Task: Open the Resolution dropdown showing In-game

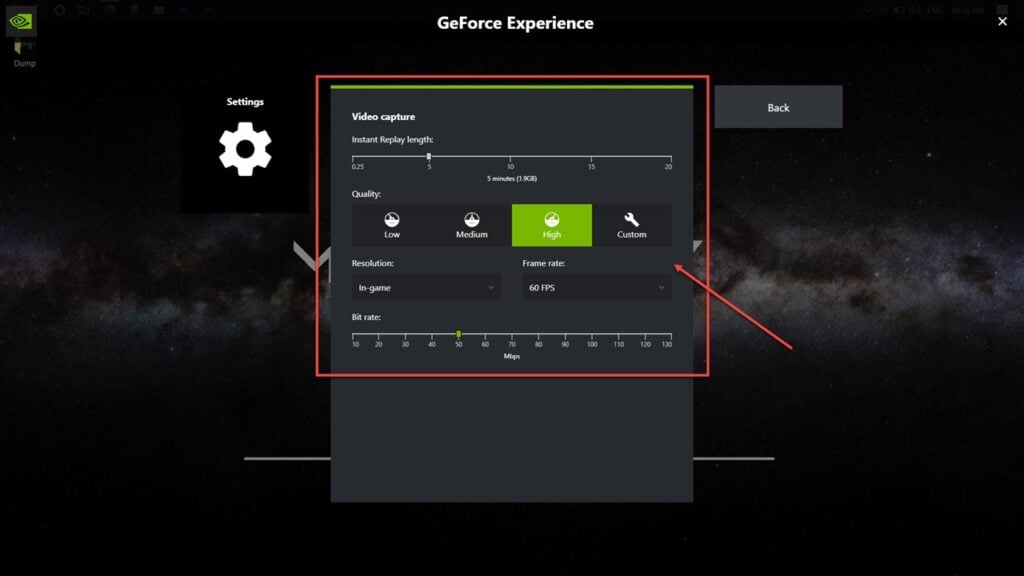Action: coord(426,287)
